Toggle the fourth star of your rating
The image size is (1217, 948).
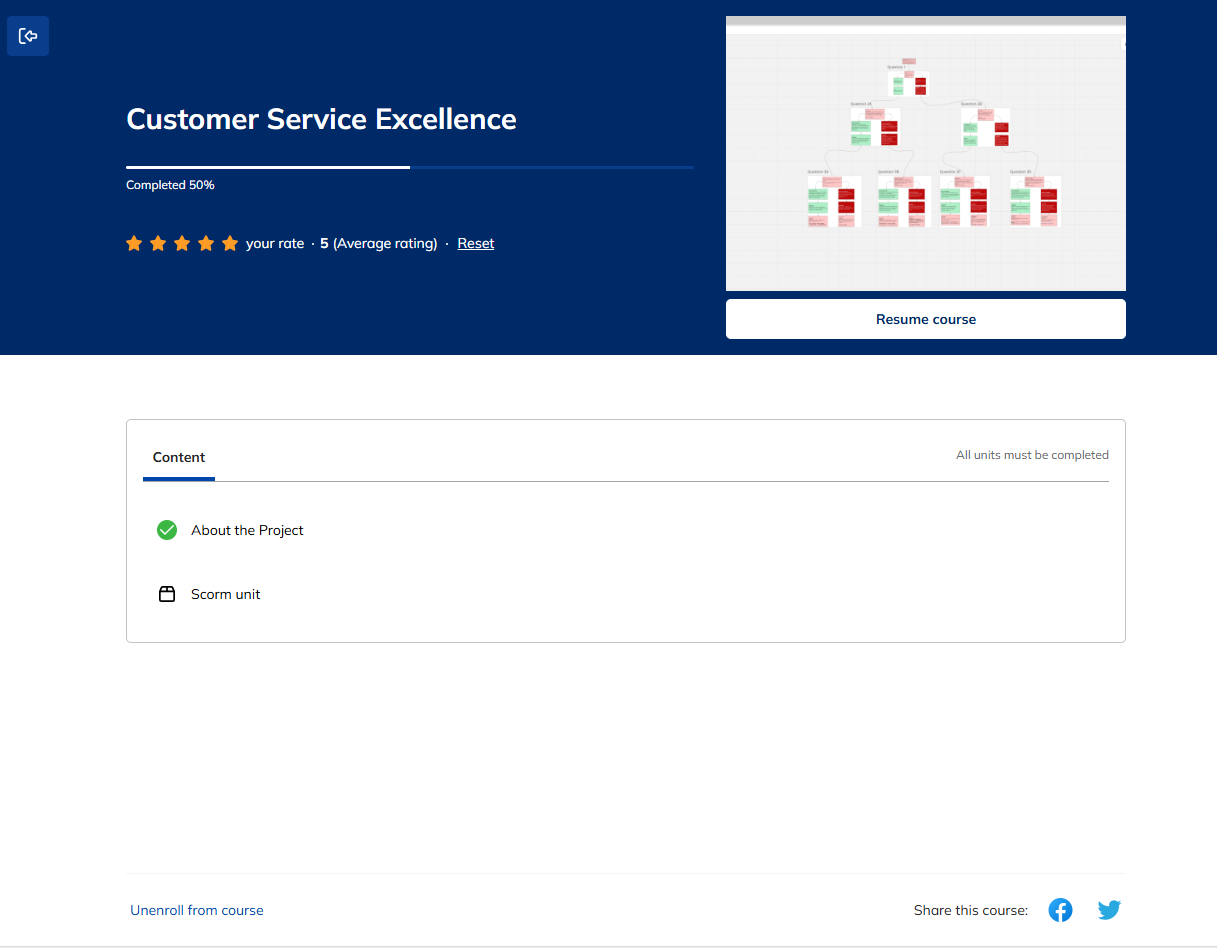206,242
